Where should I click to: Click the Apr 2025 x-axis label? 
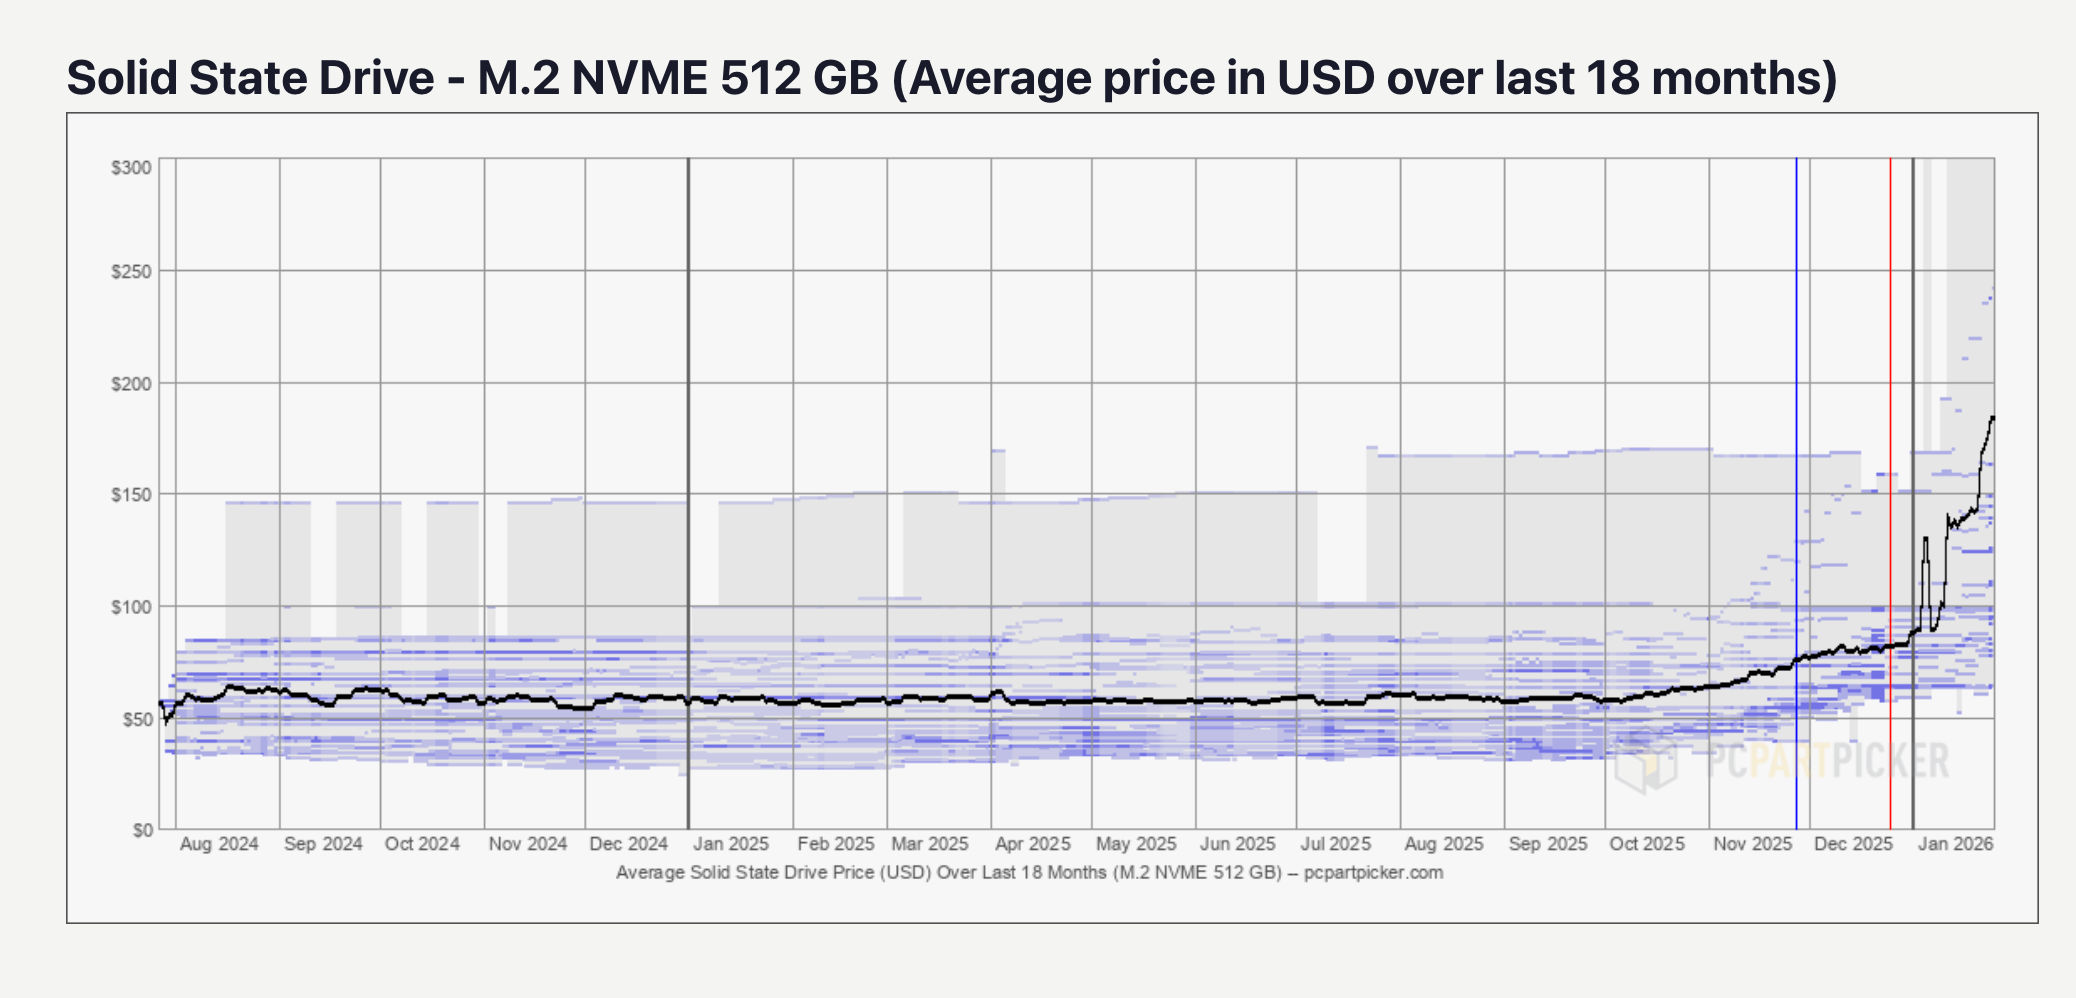coord(1033,844)
